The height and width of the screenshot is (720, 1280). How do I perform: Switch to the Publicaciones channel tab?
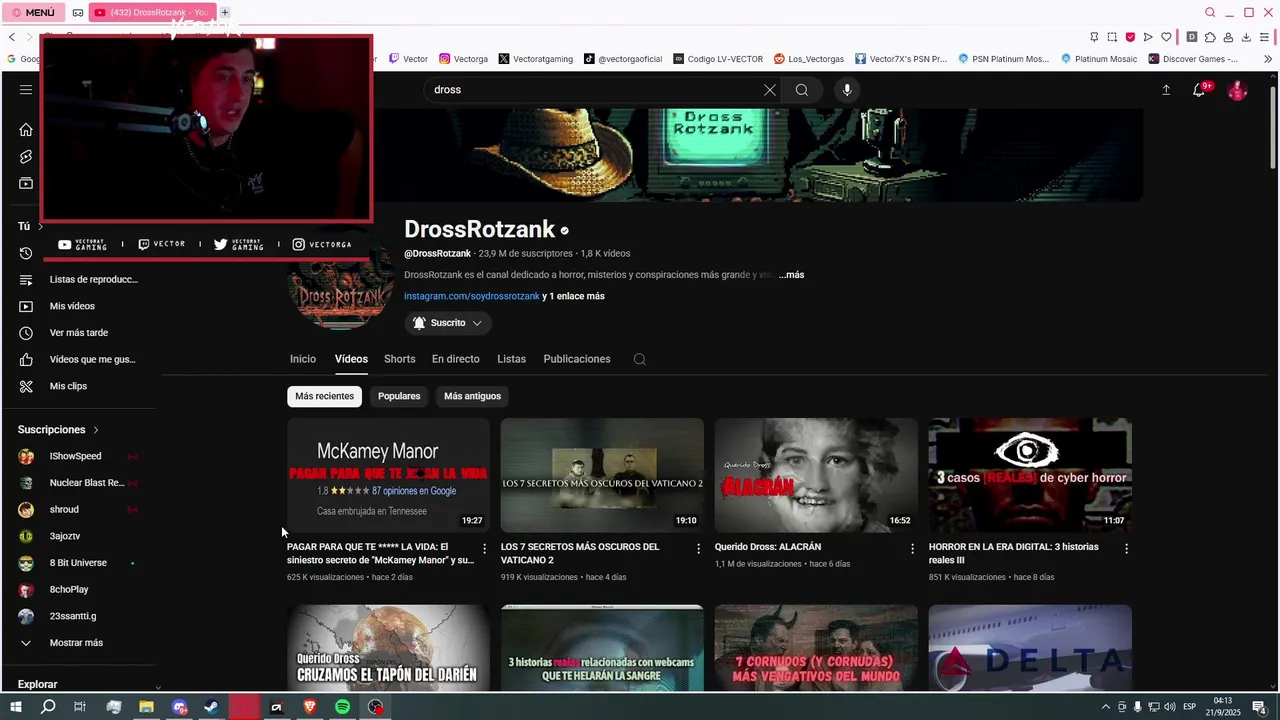pos(577,359)
